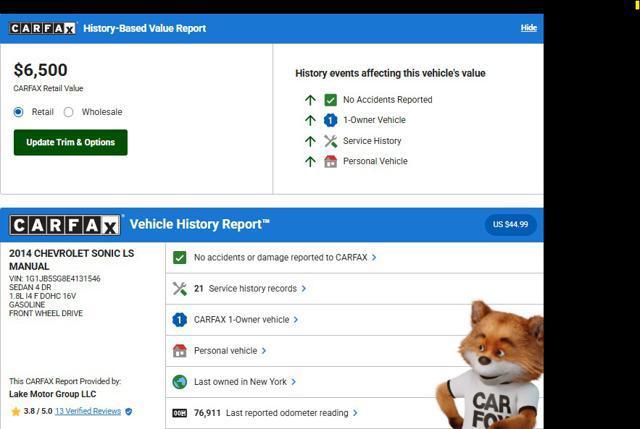Click the large CARFAX logo in History Report header
The image size is (640, 429).
coord(65,225)
